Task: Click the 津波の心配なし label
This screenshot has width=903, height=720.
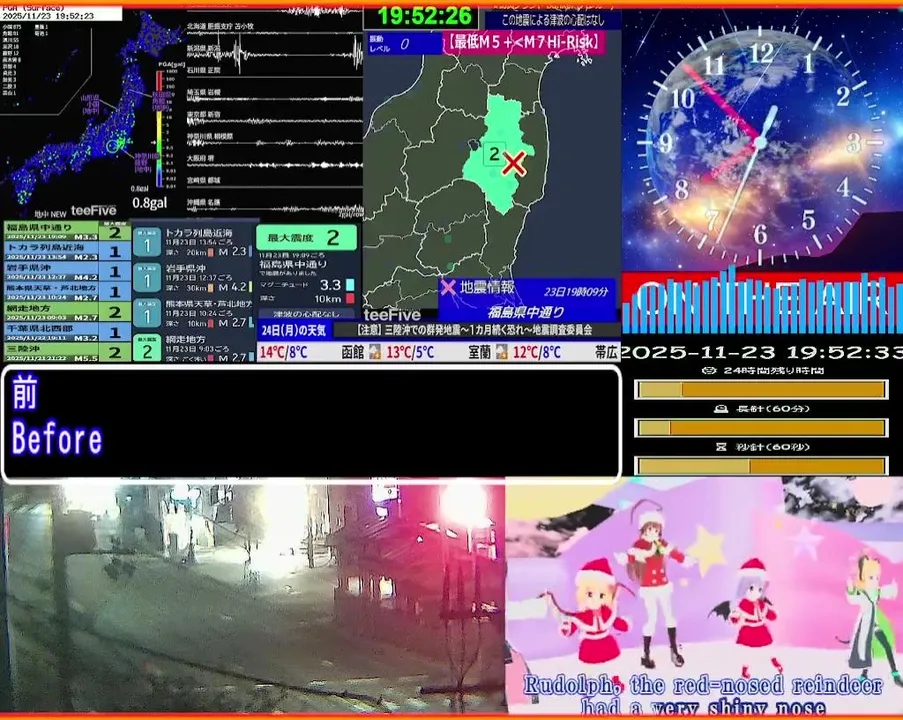Action: (x=306, y=314)
